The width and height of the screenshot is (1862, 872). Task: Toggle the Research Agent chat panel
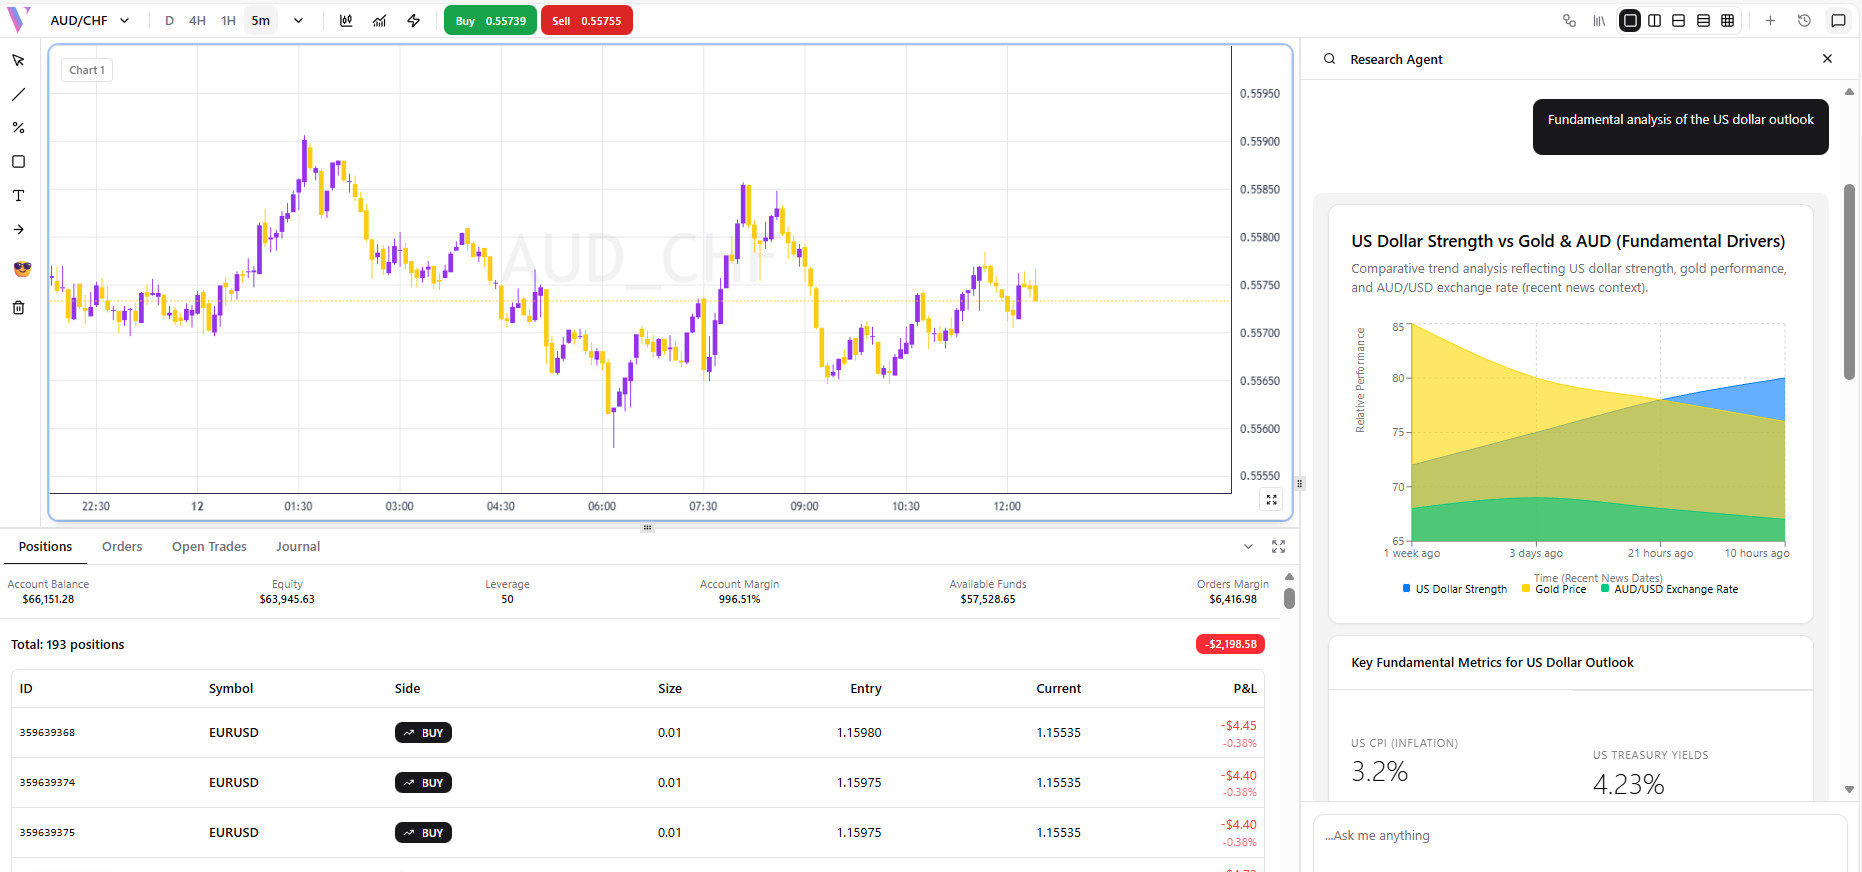tap(1838, 21)
